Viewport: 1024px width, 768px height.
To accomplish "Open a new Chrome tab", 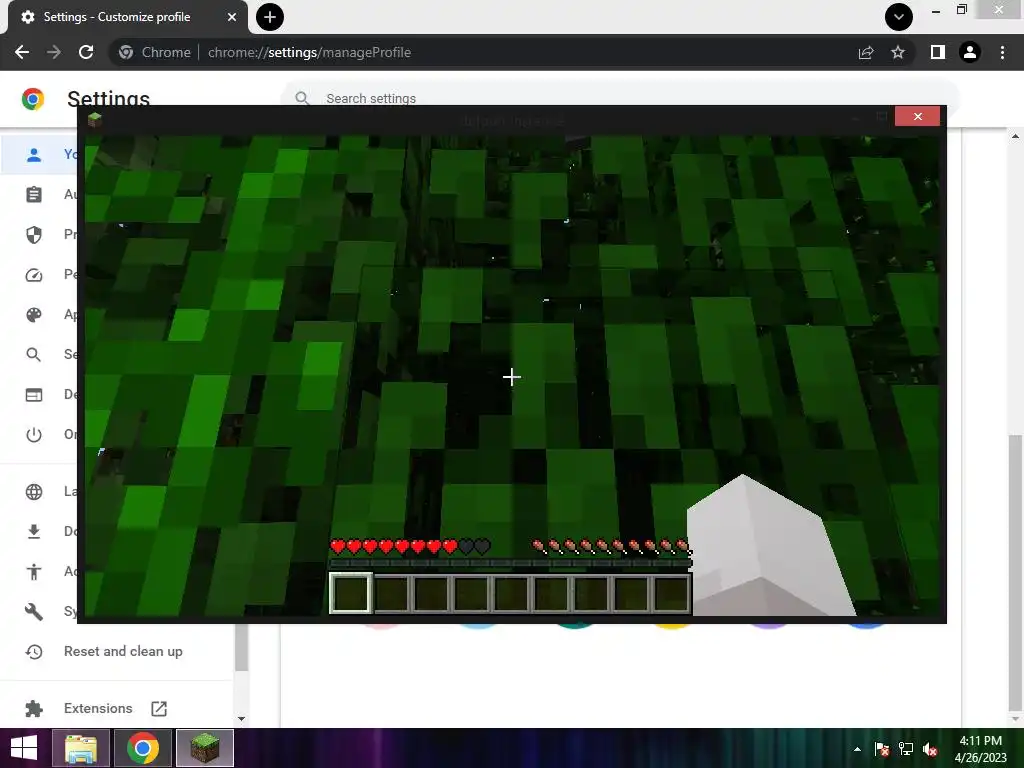I will (x=270, y=17).
